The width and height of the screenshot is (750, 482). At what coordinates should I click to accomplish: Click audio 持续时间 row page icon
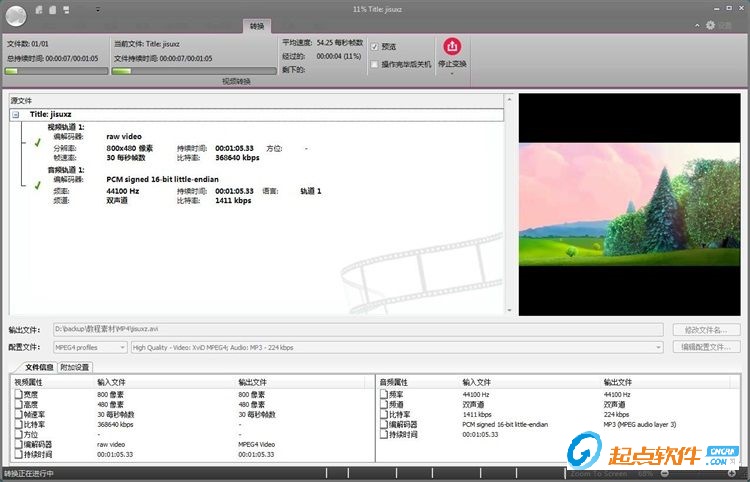pos(384,435)
